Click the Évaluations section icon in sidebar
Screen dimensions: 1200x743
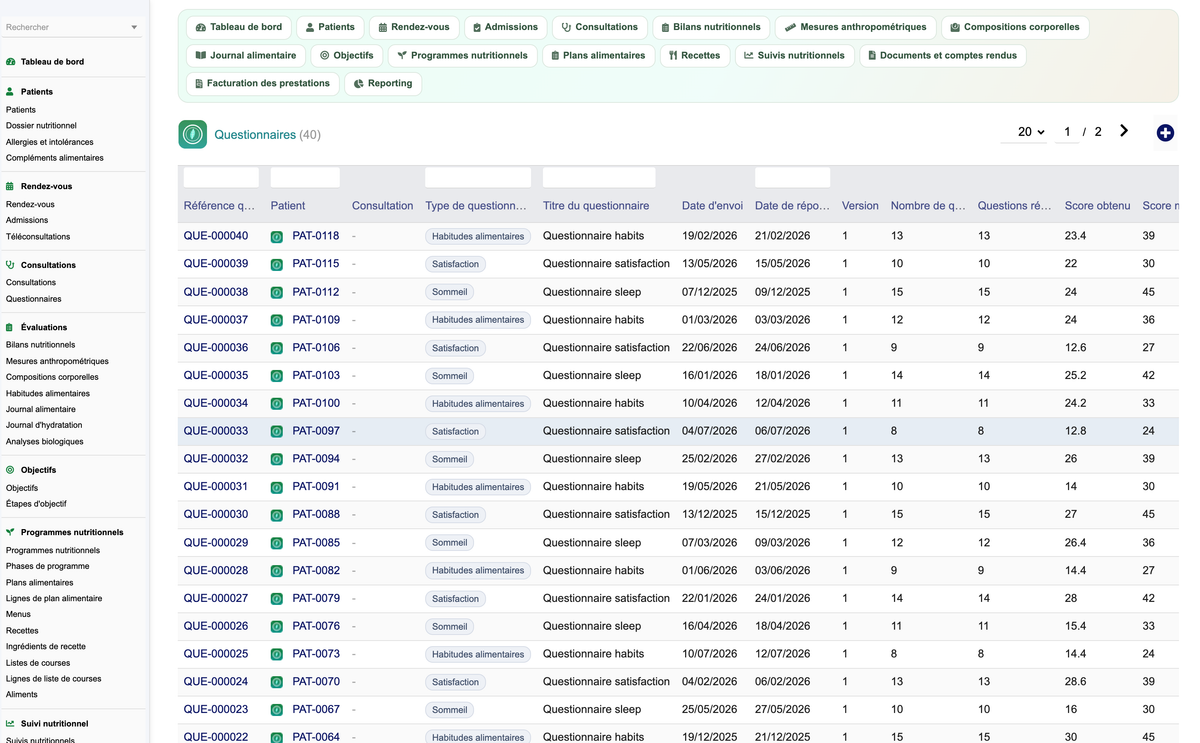(11, 327)
